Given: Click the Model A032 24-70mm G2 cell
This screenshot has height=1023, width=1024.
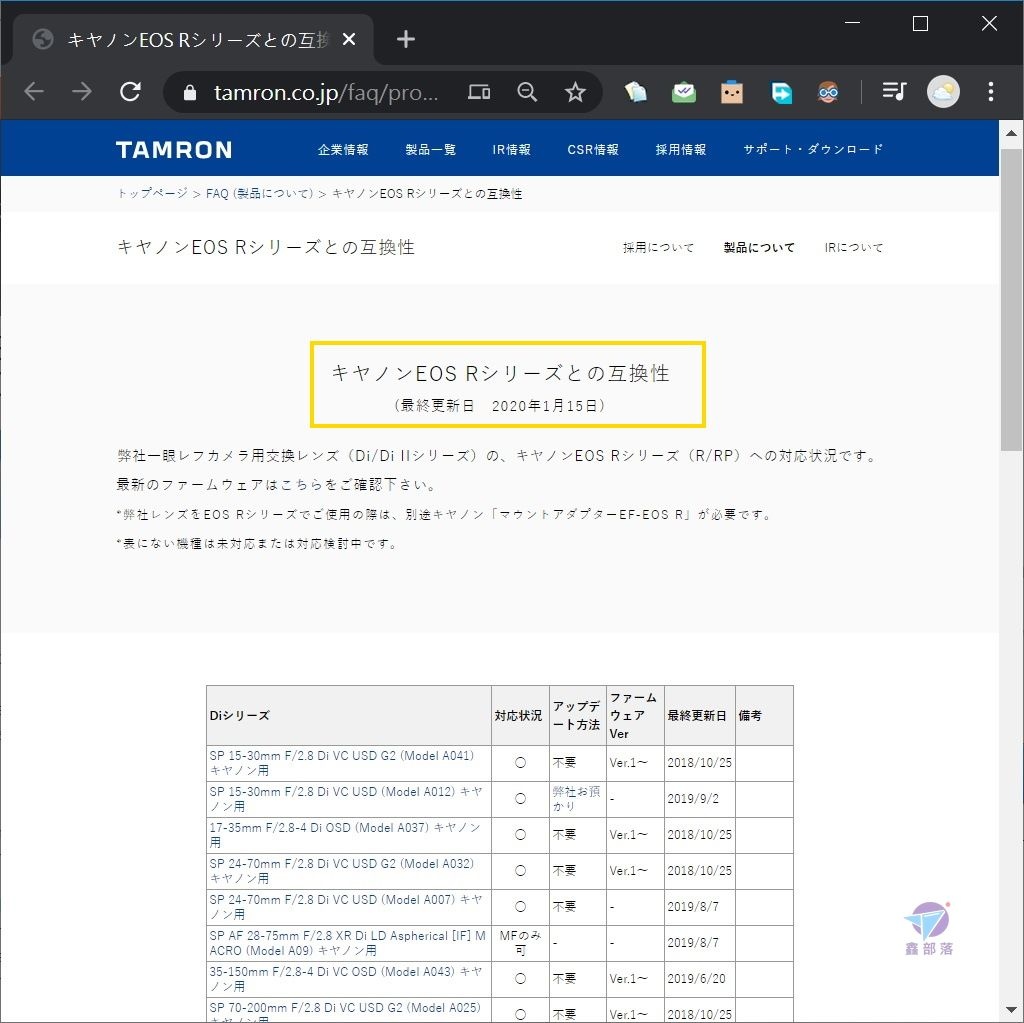Looking at the screenshot, I should click(x=349, y=871).
